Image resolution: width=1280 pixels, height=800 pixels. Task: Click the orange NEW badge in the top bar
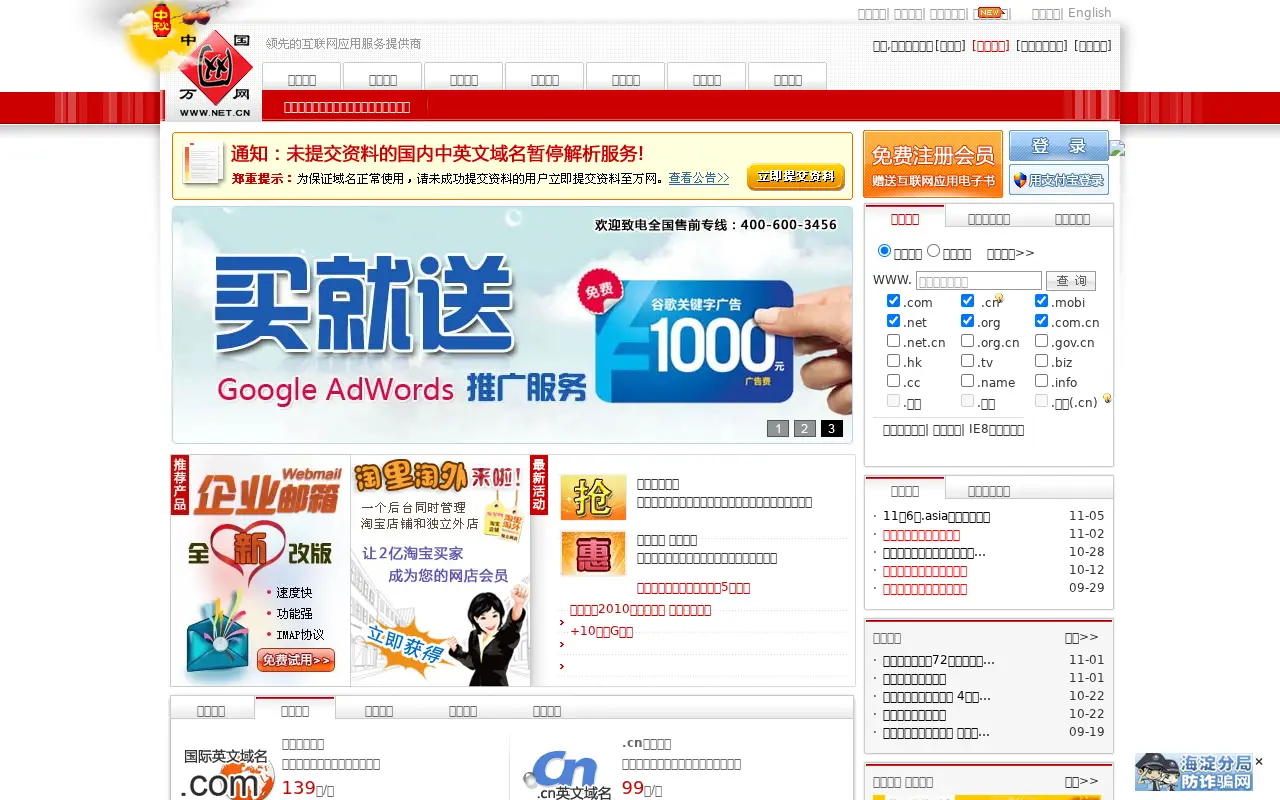pos(990,13)
